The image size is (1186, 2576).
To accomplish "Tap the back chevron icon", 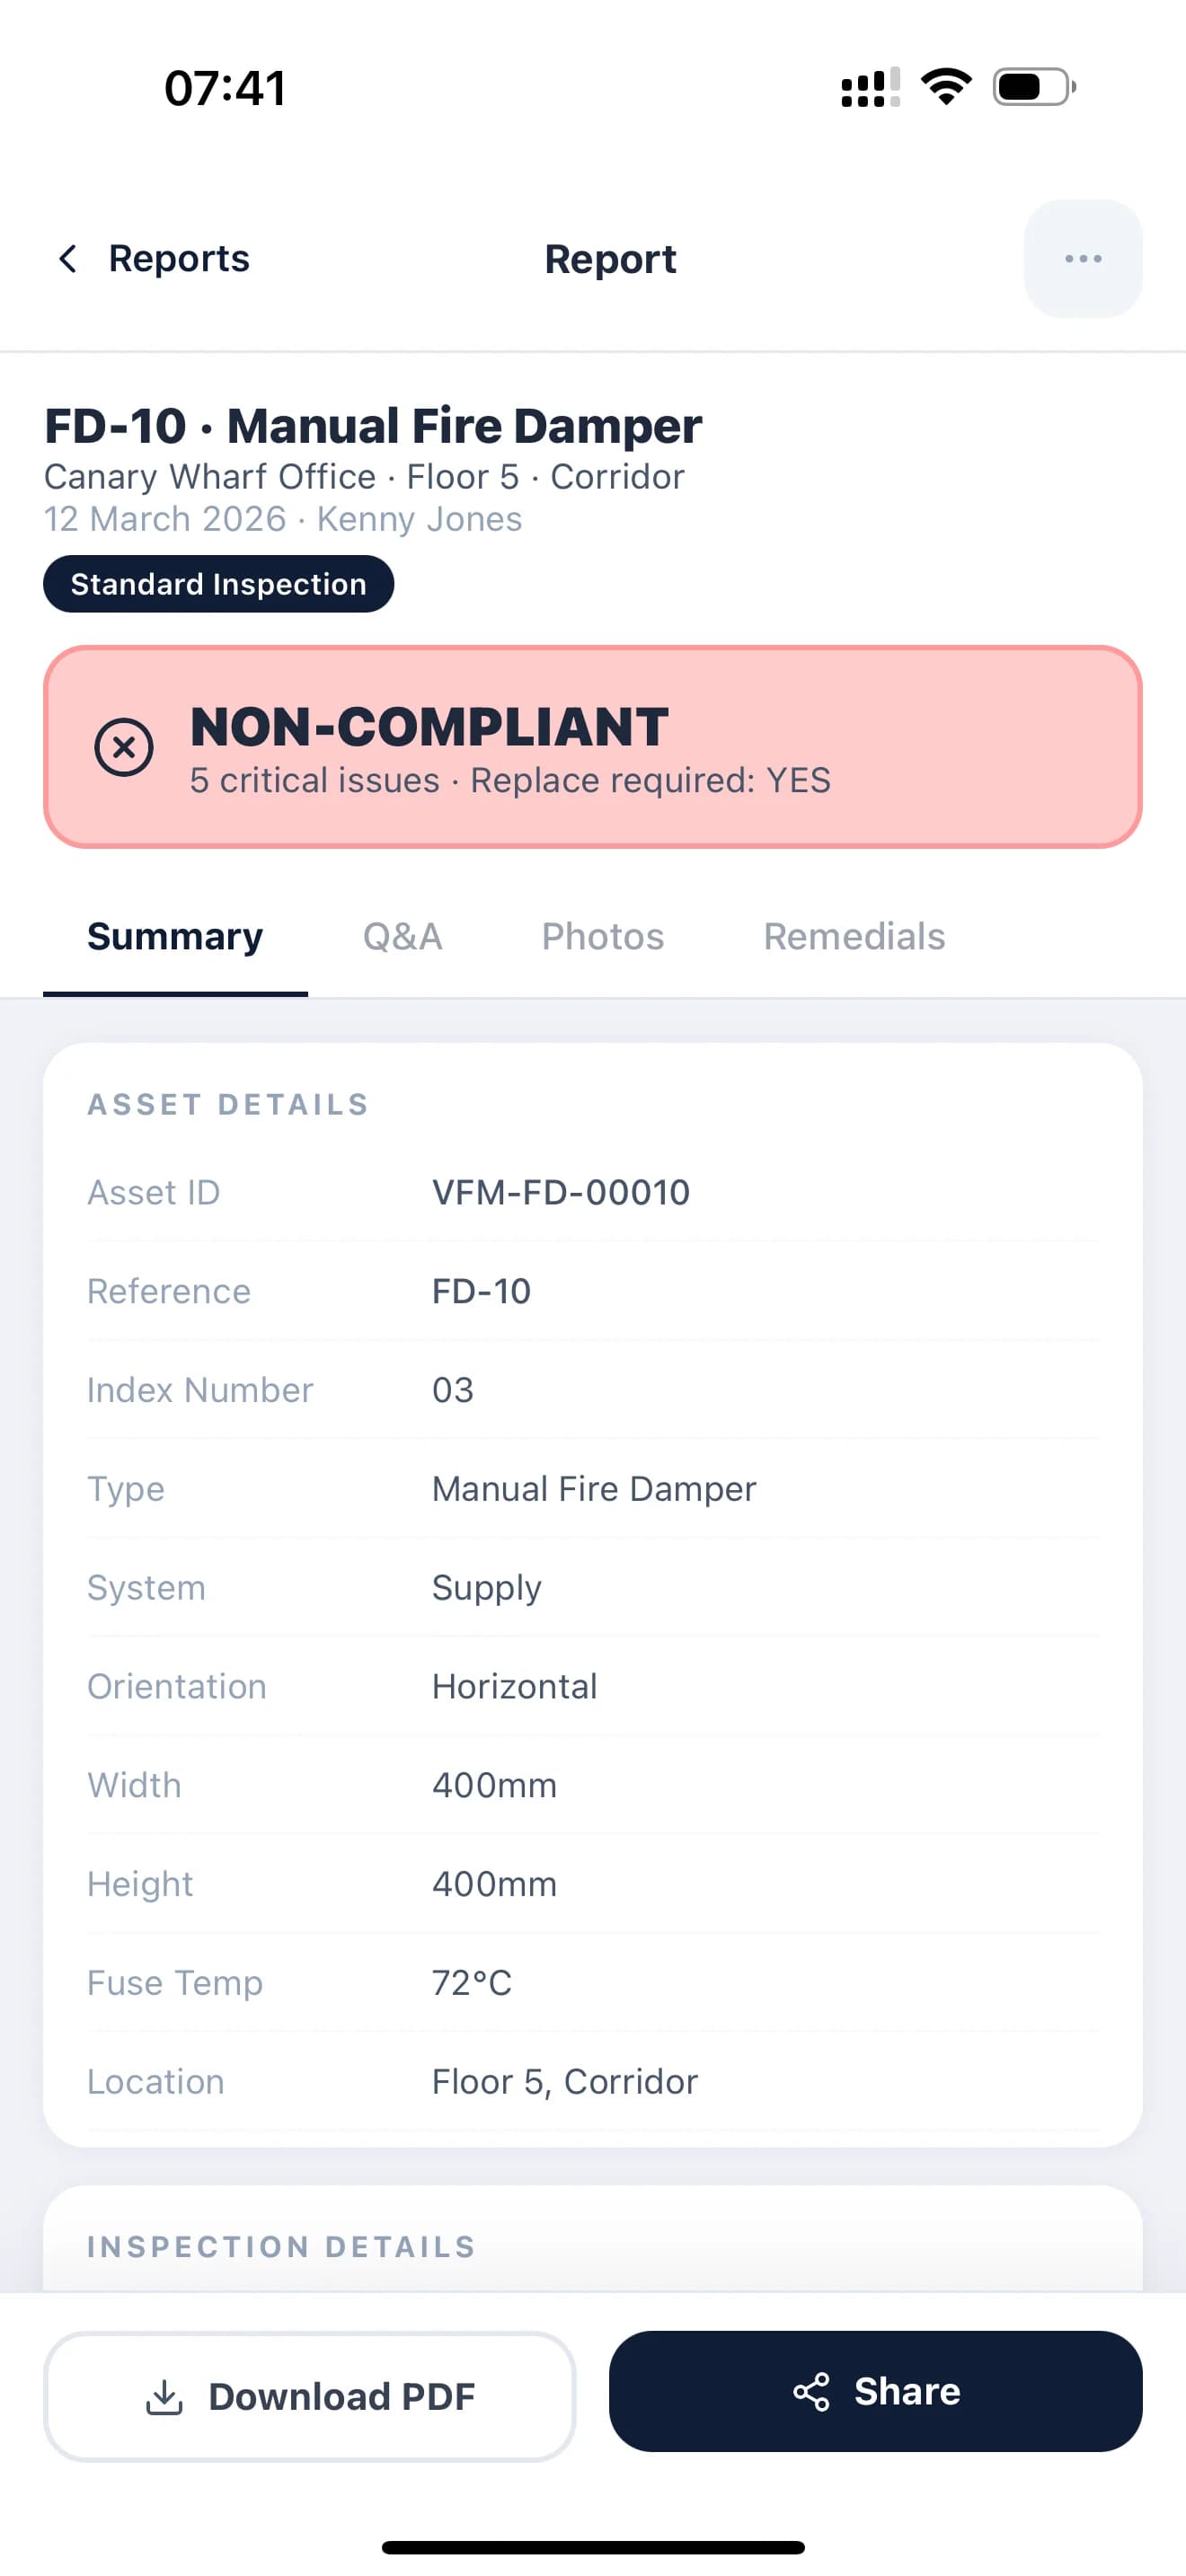I will 68,259.
